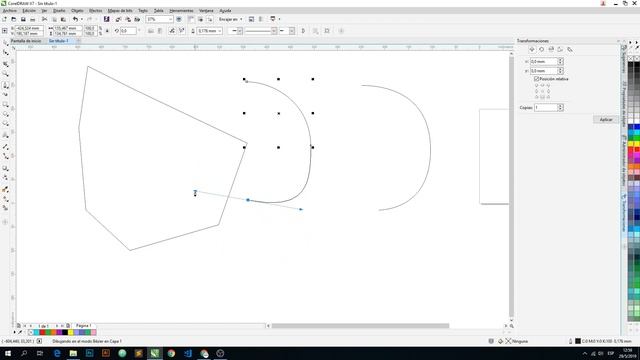Click the Skew transformation icon in docker
Viewport: 640px width, 360px height.
coord(570,49)
